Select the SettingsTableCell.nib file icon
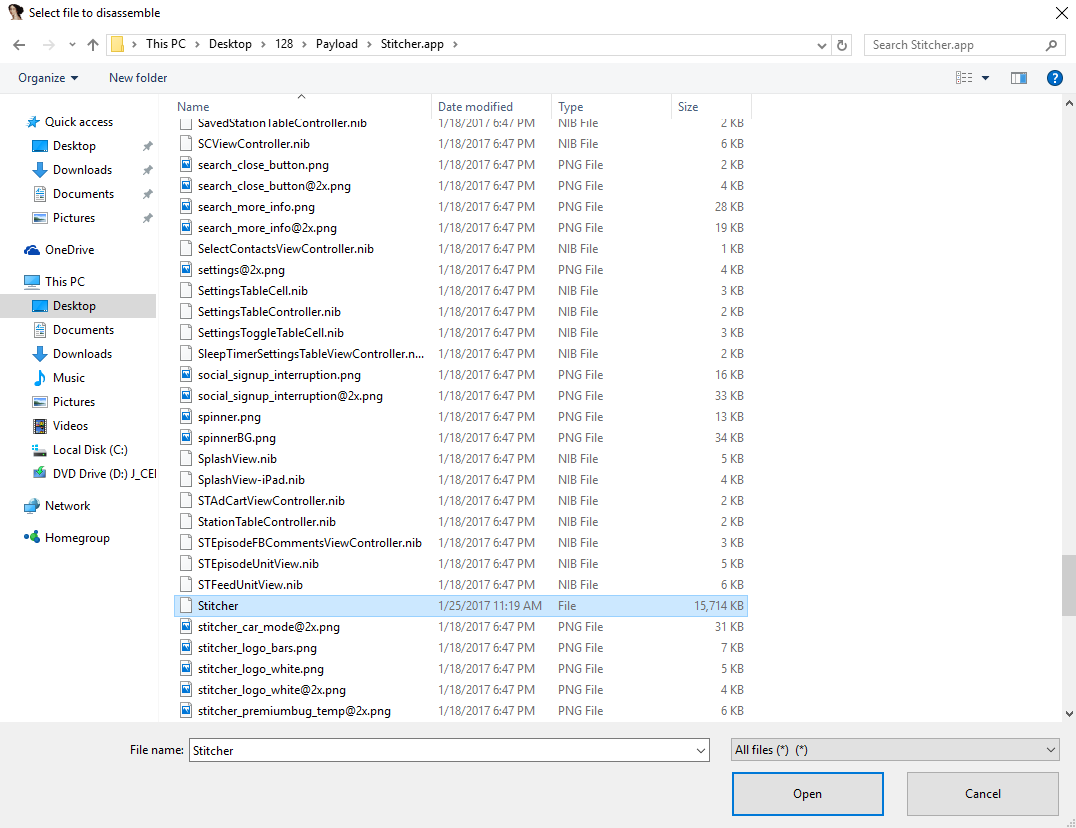The height and width of the screenshot is (828, 1076). [x=185, y=291]
